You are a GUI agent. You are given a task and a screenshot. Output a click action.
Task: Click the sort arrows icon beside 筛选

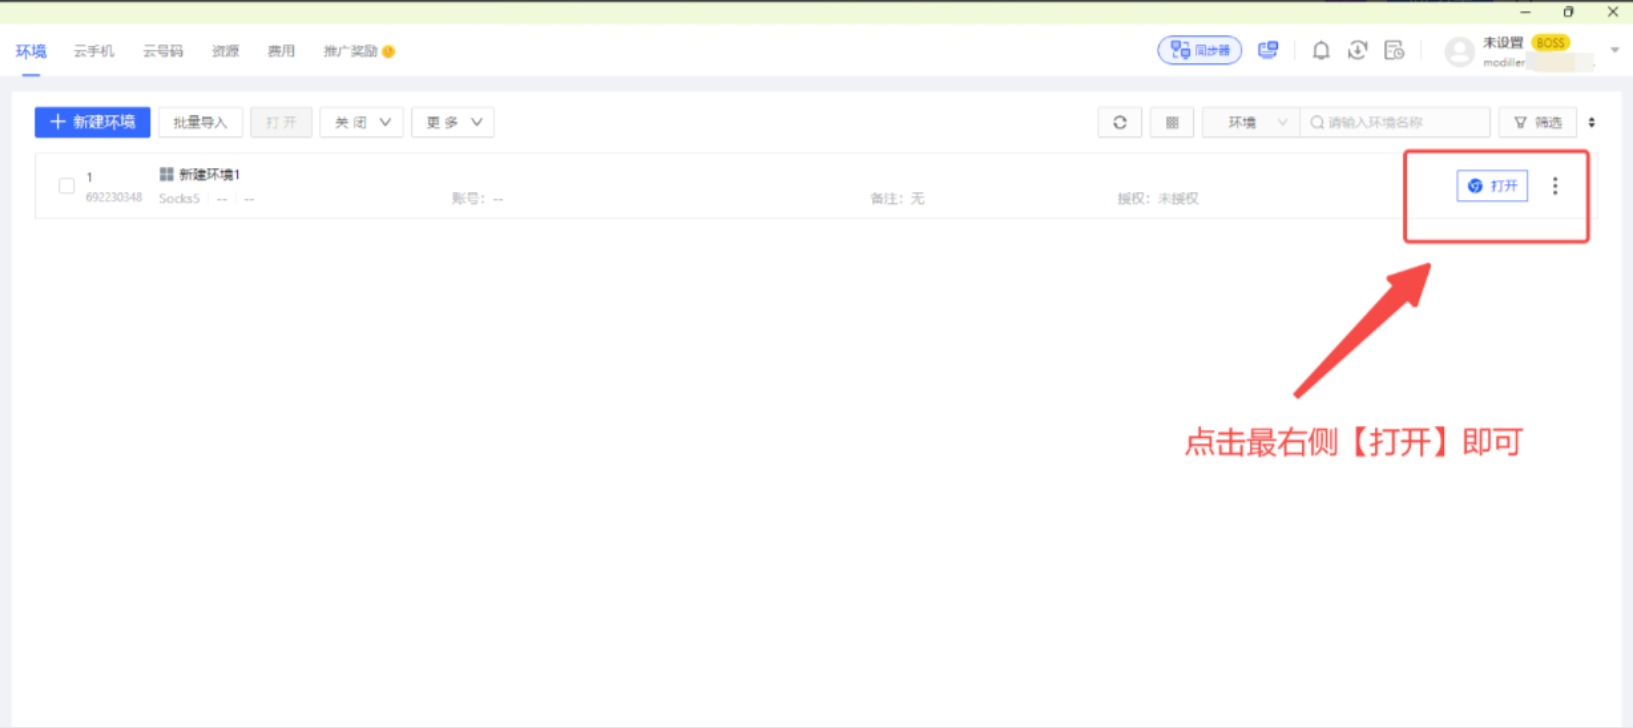click(1591, 122)
